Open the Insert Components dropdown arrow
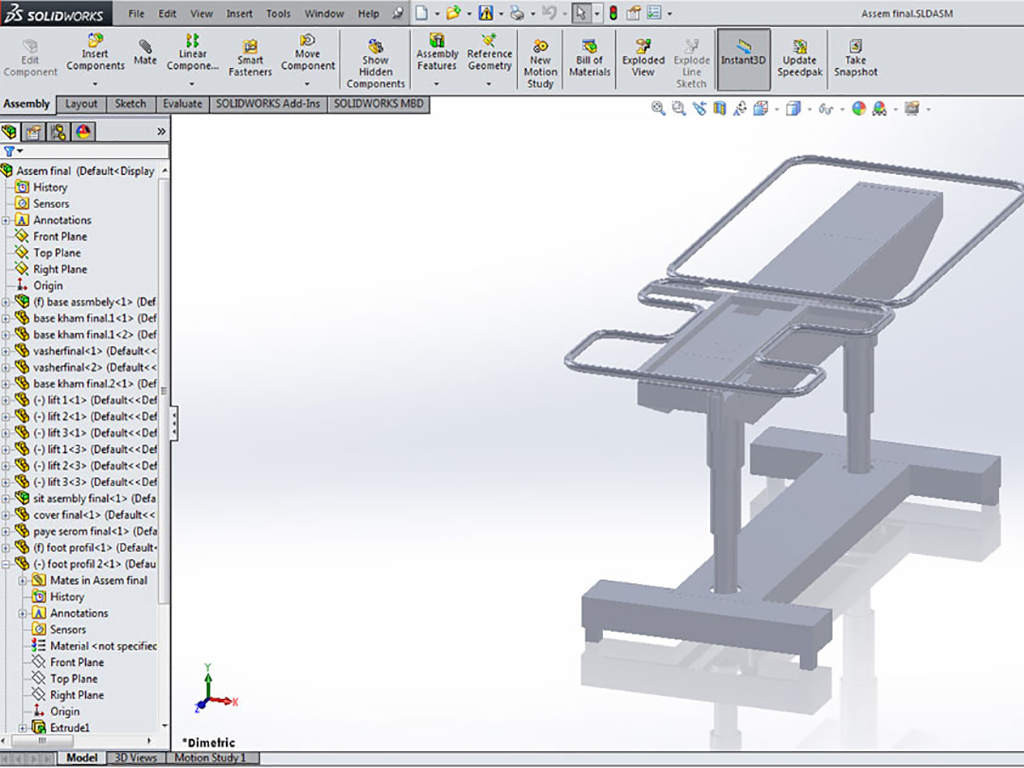The width and height of the screenshot is (1024, 768). (x=96, y=84)
